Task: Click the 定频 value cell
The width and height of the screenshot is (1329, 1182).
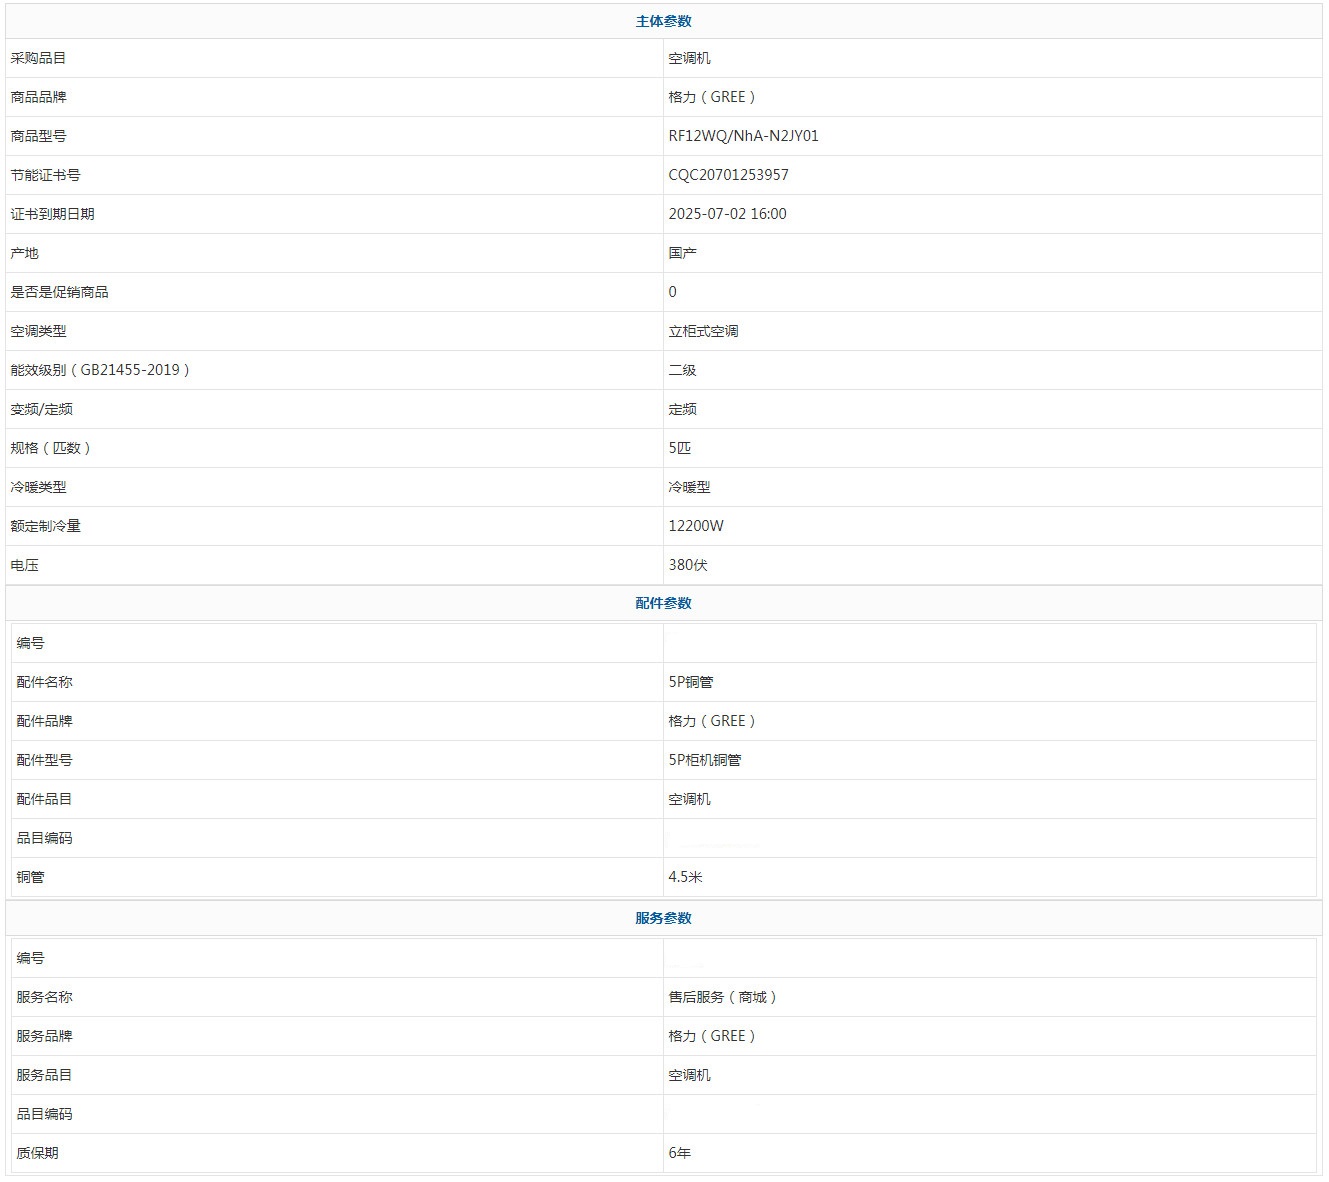Action: tap(682, 409)
